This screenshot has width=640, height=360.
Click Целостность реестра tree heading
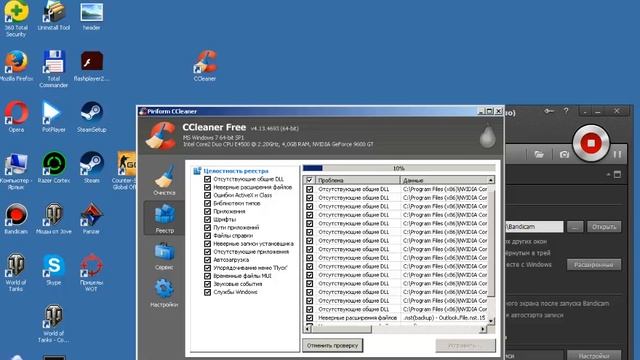236,171
